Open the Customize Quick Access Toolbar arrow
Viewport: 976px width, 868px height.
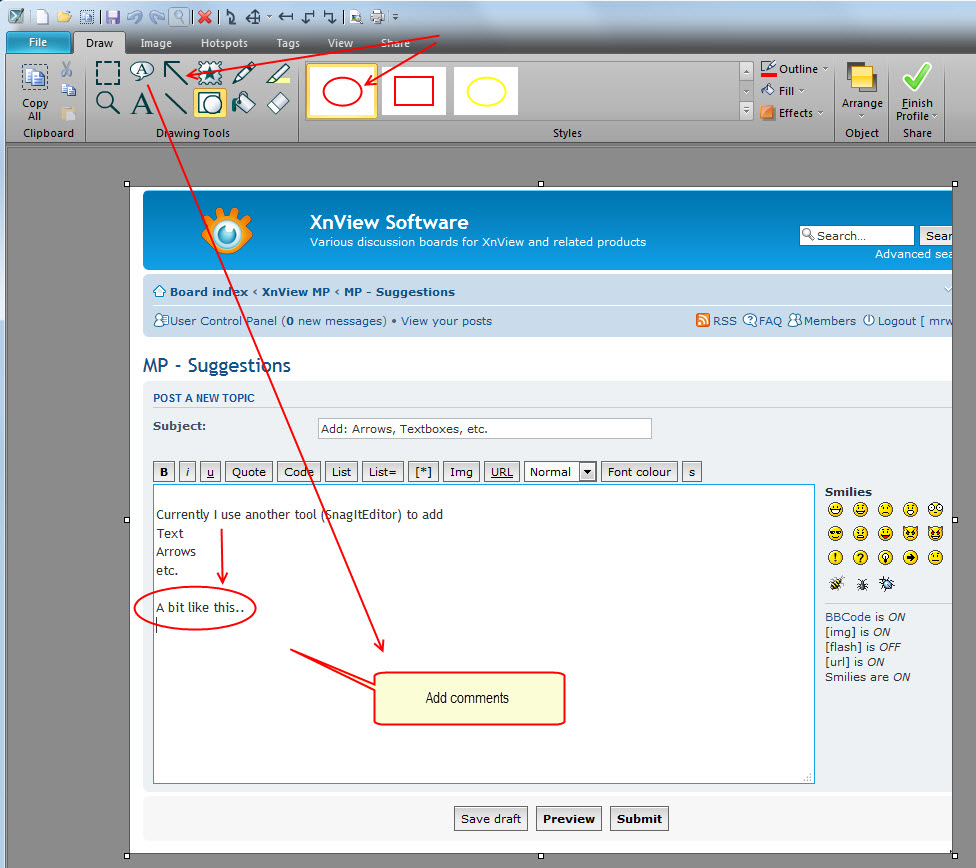[395, 17]
